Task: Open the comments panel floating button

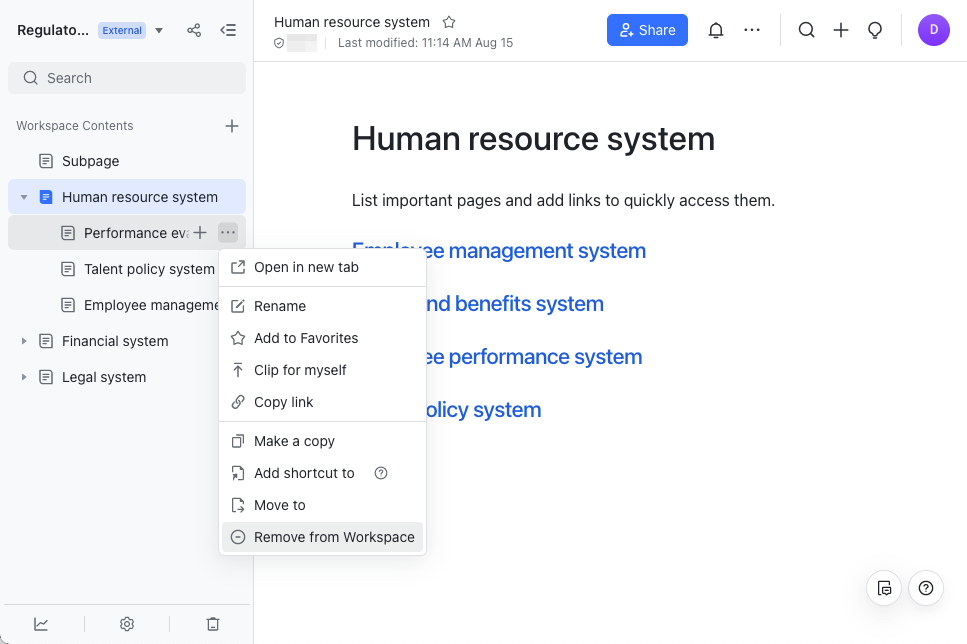Action: (x=884, y=588)
